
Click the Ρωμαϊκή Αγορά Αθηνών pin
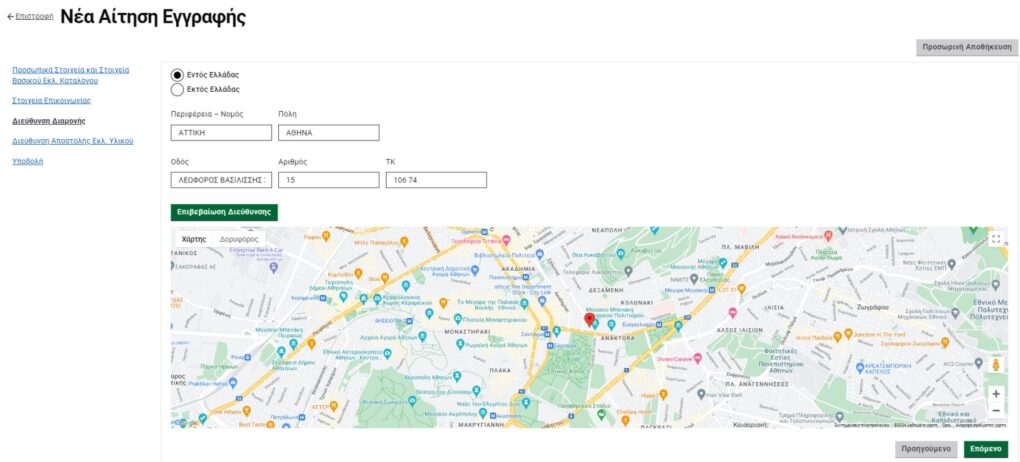tap(460, 344)
